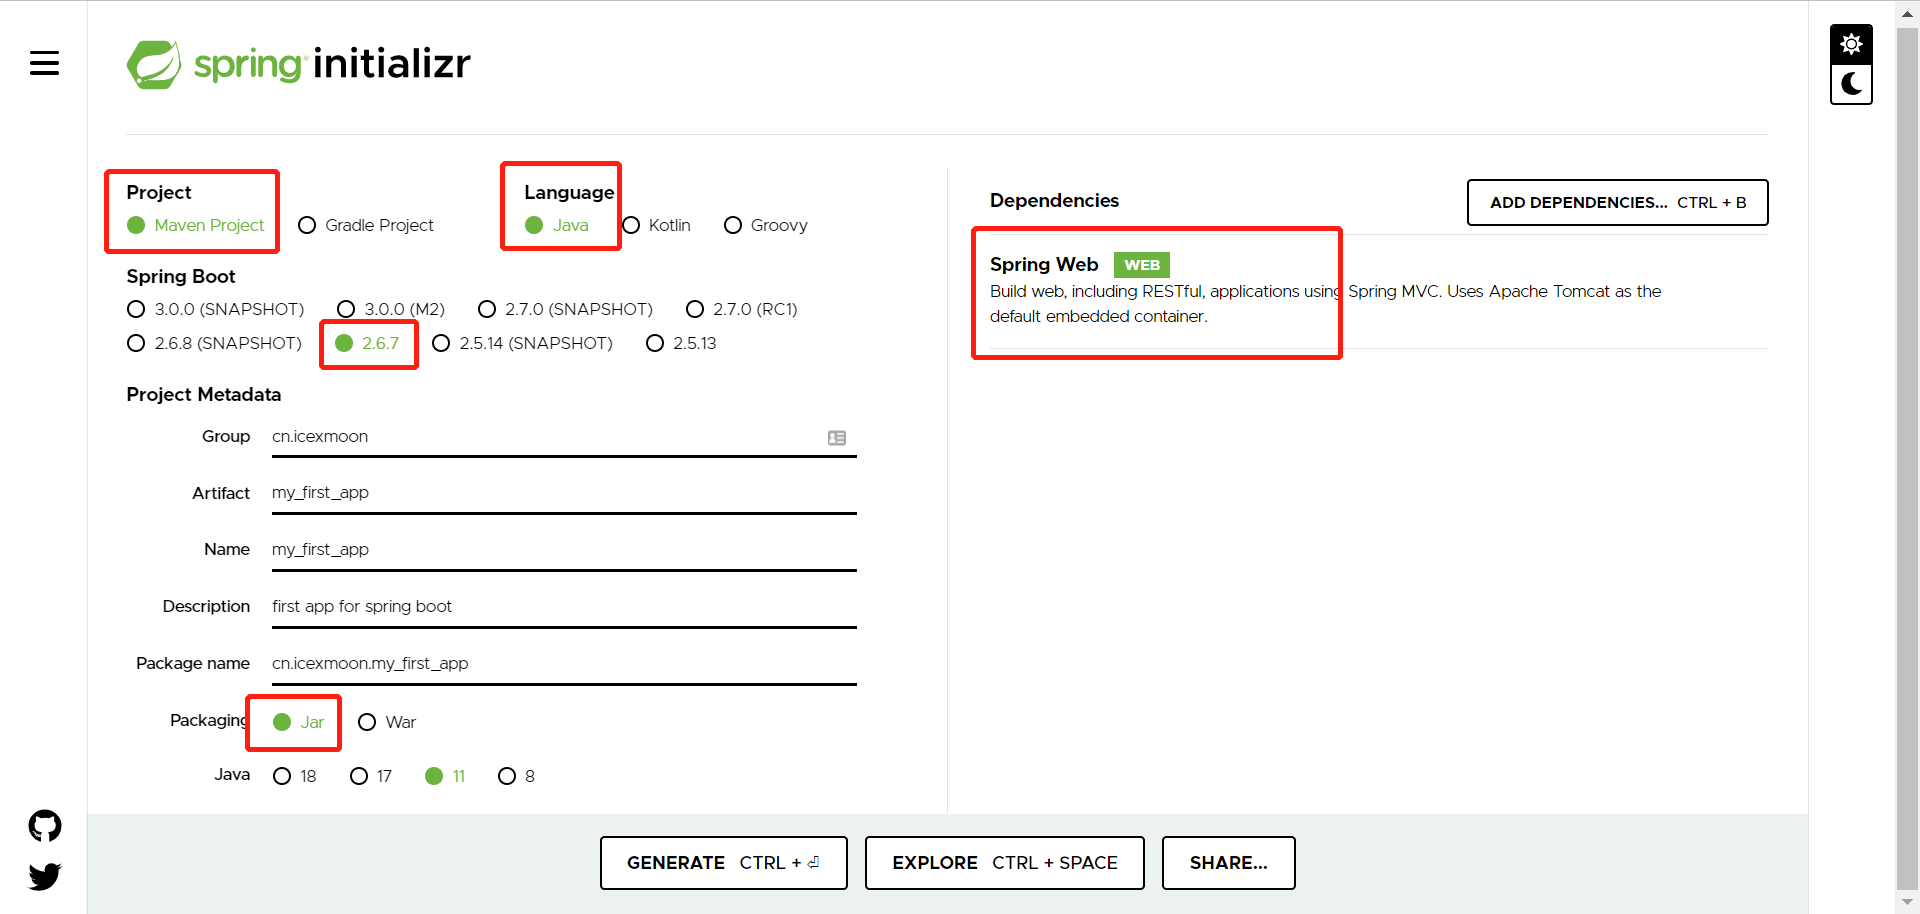Viewport: 1920px width, 914px height.
Task: Select Java version 8
Action: click(516, 776)
